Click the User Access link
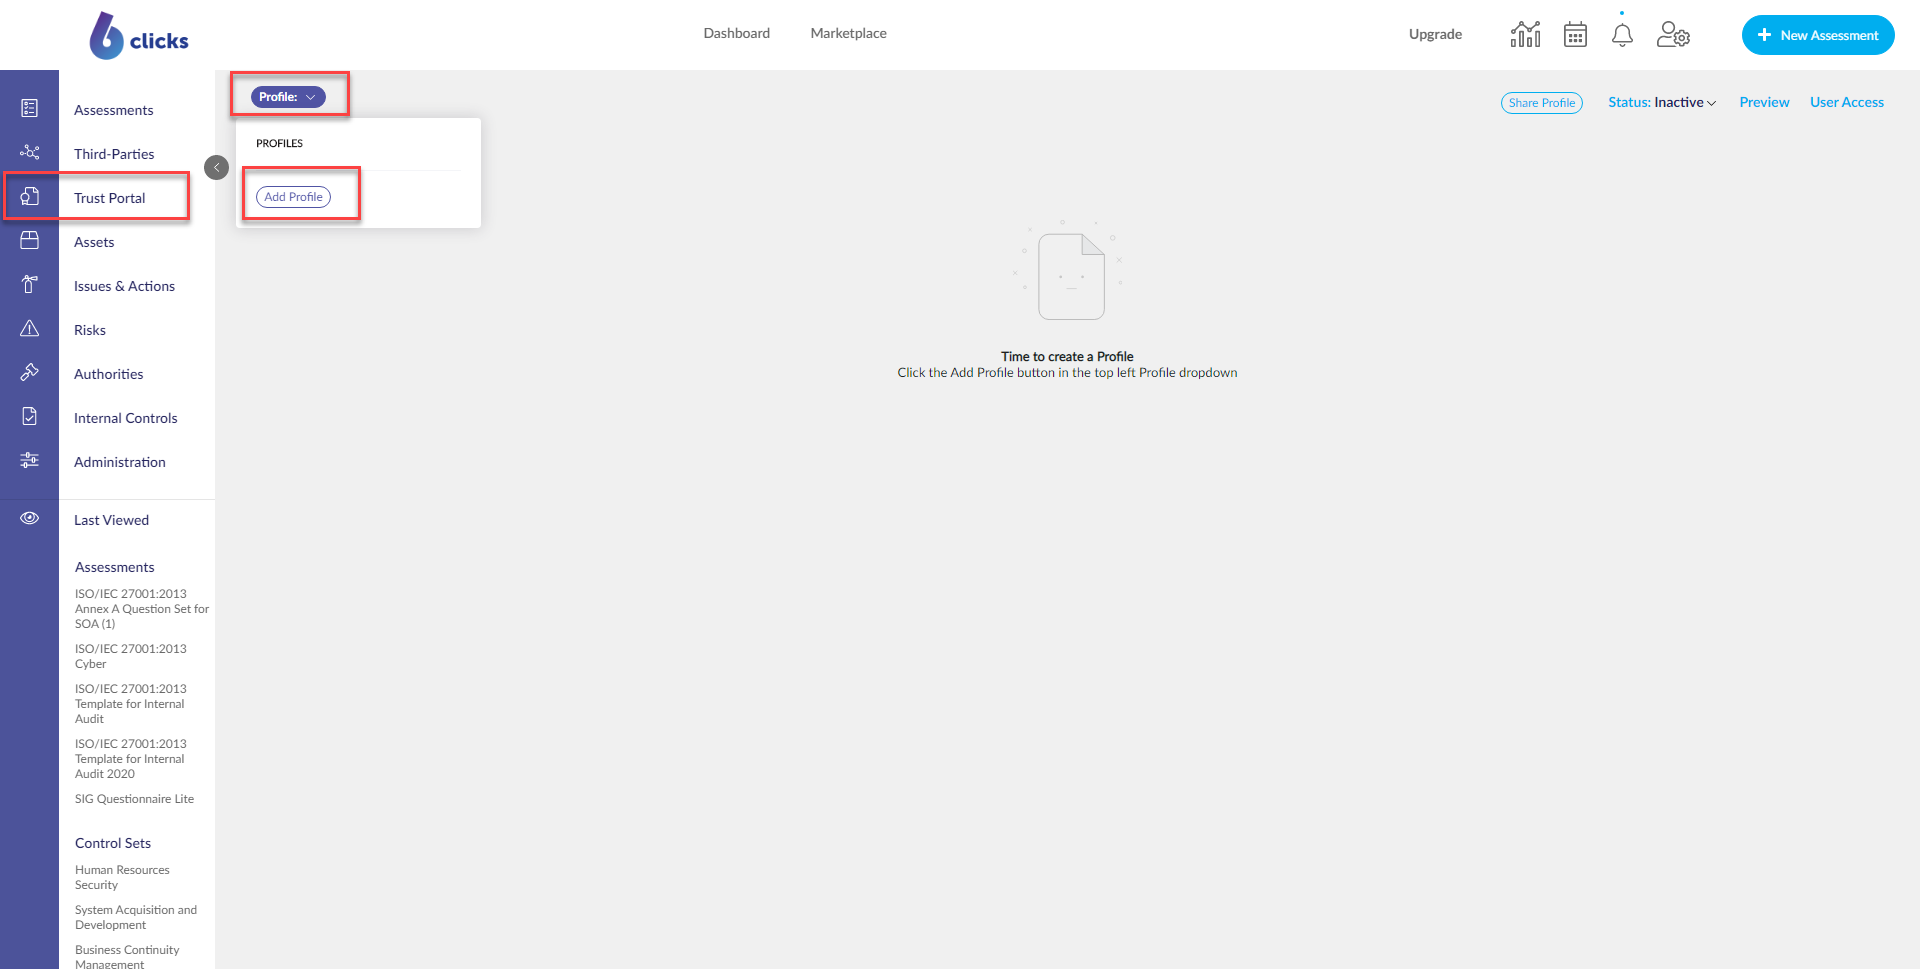Screen dimensions: 1920x969 tap(1846, 102)
